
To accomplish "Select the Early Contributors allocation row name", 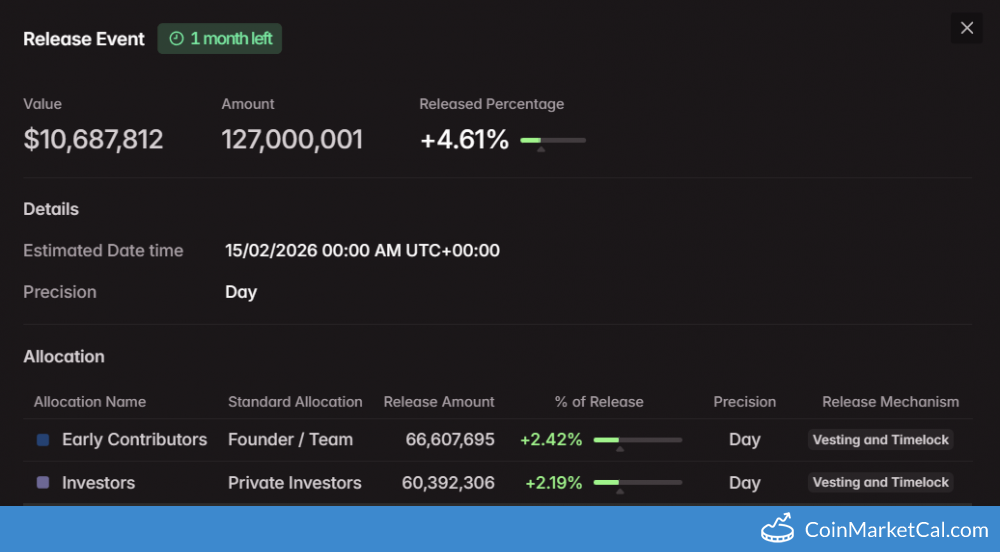I will click(x=134, y=440).
